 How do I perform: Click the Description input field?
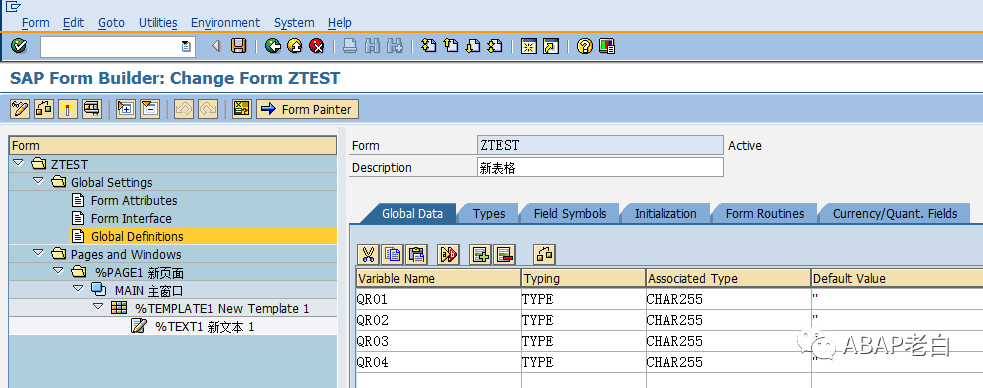point(600,167)
